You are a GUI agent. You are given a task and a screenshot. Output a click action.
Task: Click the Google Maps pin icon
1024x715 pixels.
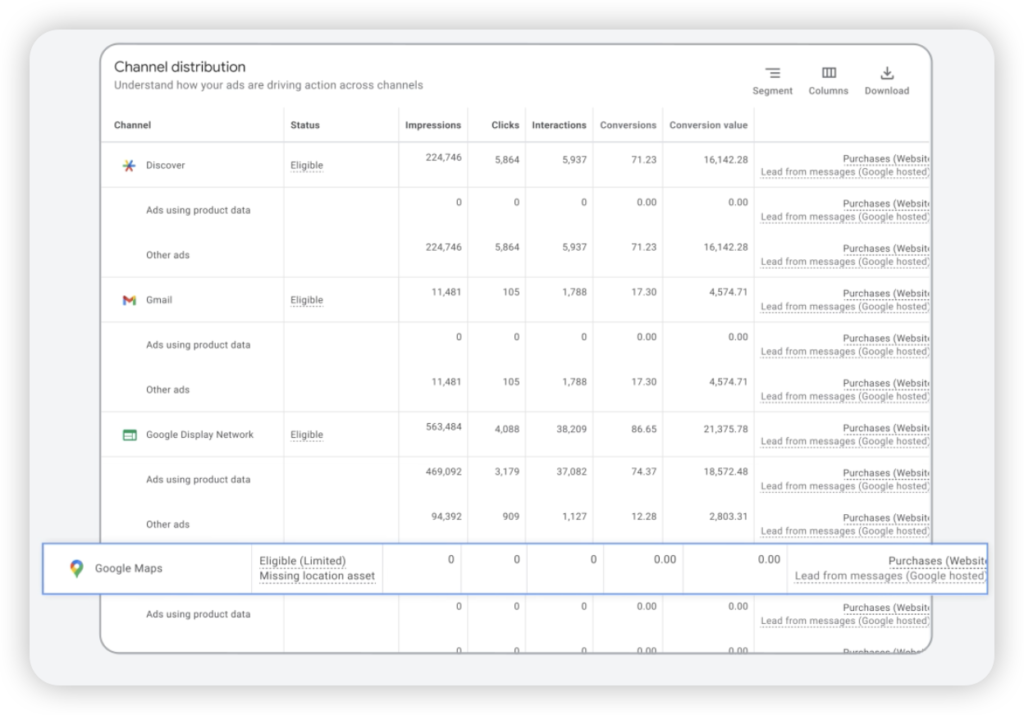point(76,568)
